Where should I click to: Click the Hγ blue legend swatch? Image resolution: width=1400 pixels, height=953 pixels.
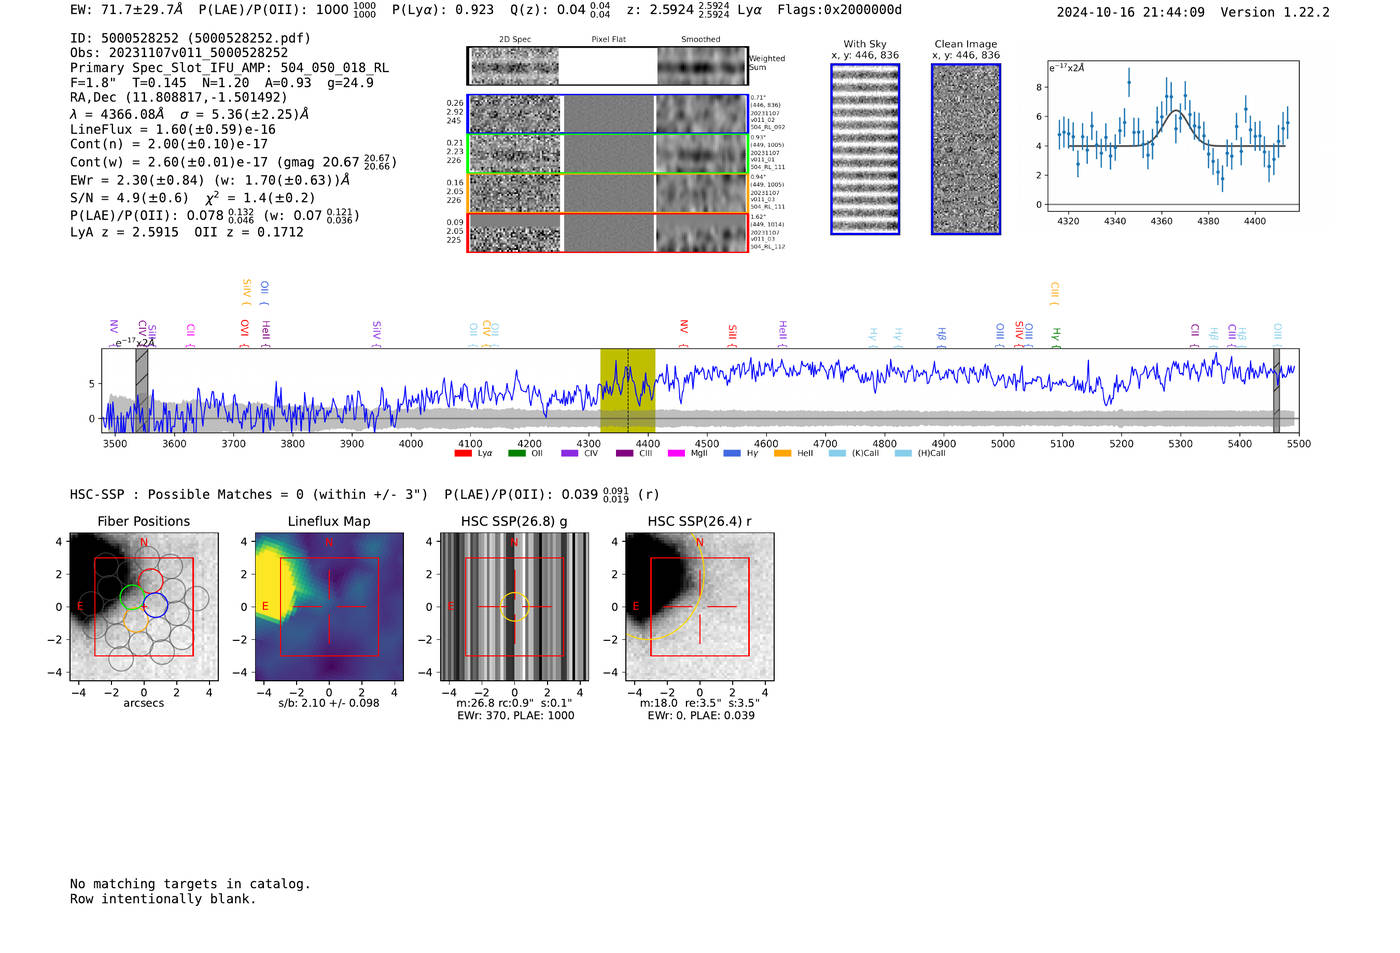[x=732, y=453]
